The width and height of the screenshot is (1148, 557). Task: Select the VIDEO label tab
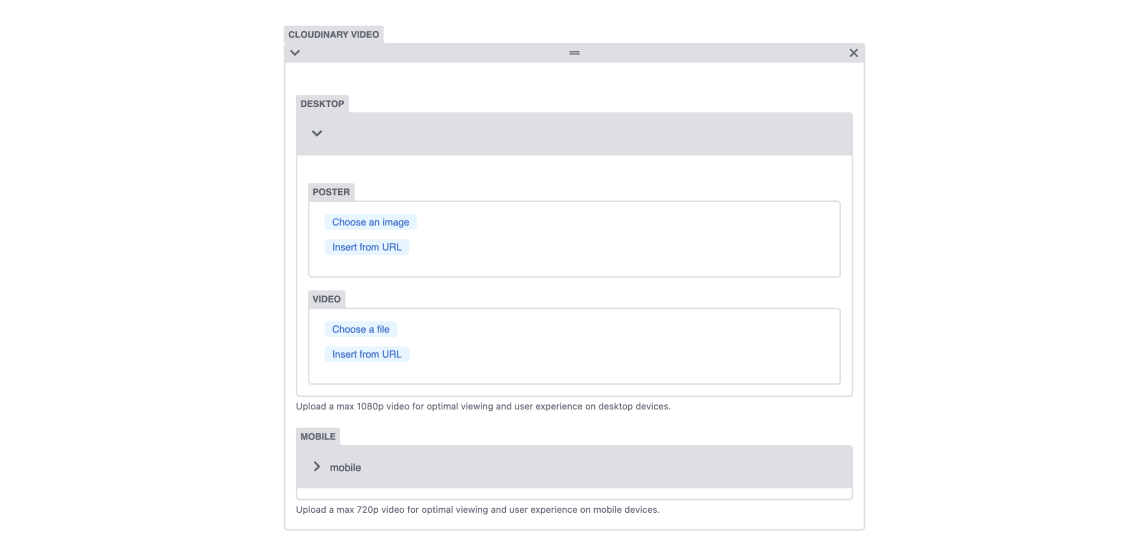click(327, 299)
